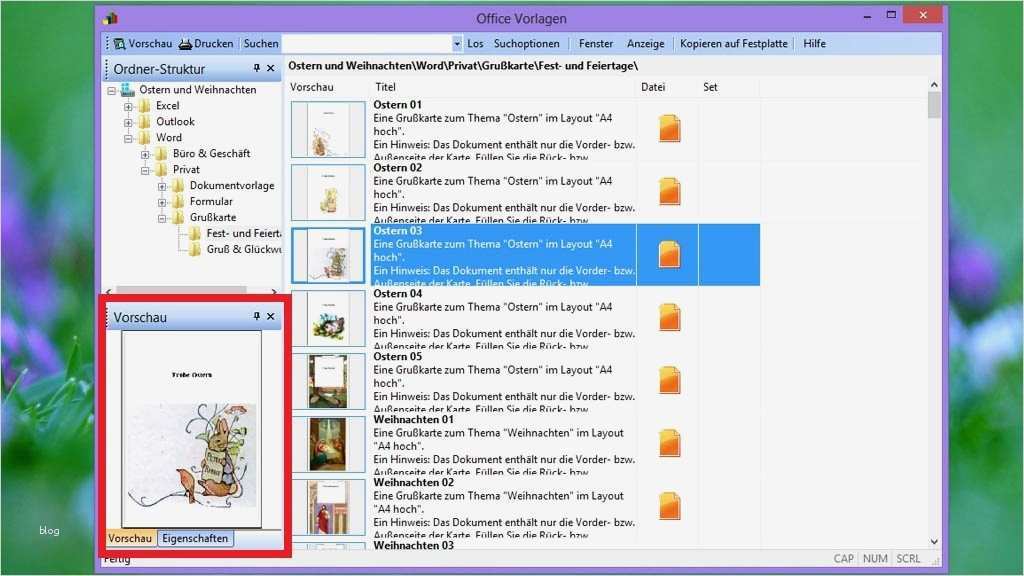Click the Ostern 01 preview thumbnail

click(328, 129)
